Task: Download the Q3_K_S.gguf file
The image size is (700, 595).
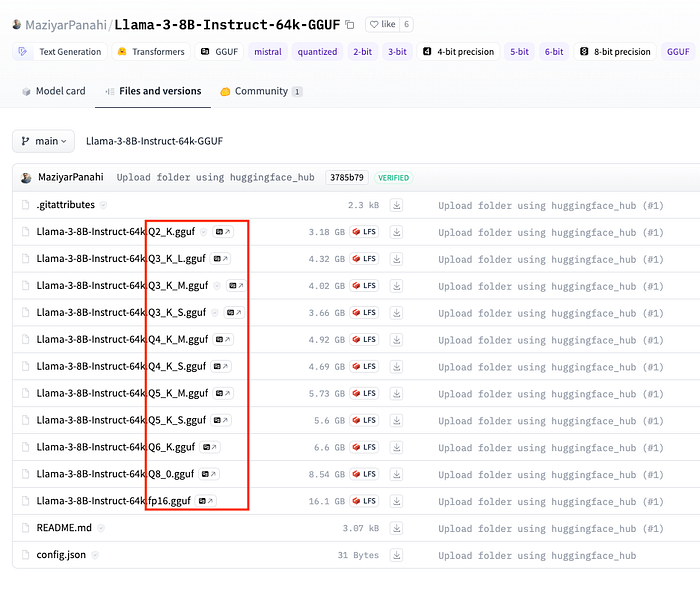Action: point(396,313)
